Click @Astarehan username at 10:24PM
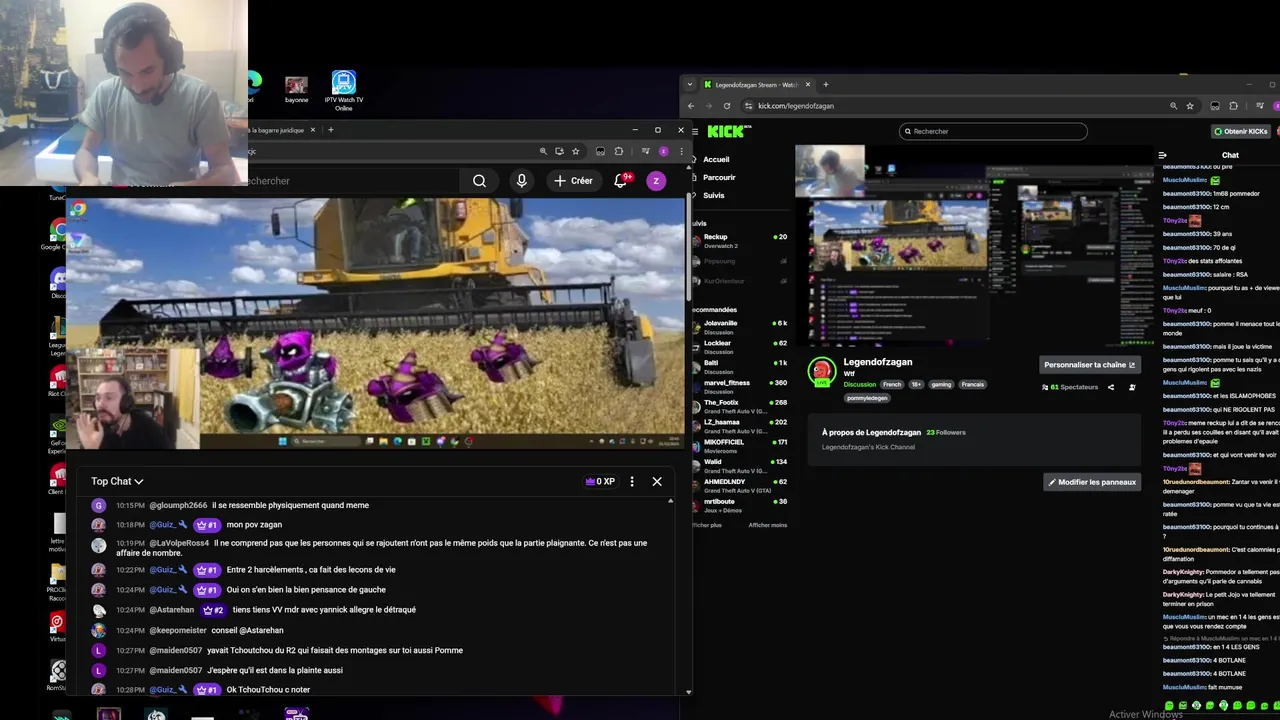The height and width of the screenshot is (720, 1280). tap(172, 610)
